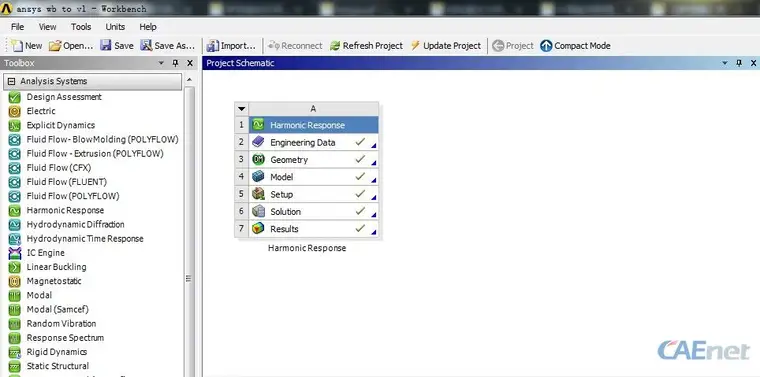Click the Fluid Flow (POLYFLOW) icon
This screenshot has height=377, width=760.
[x=15, y=196]
